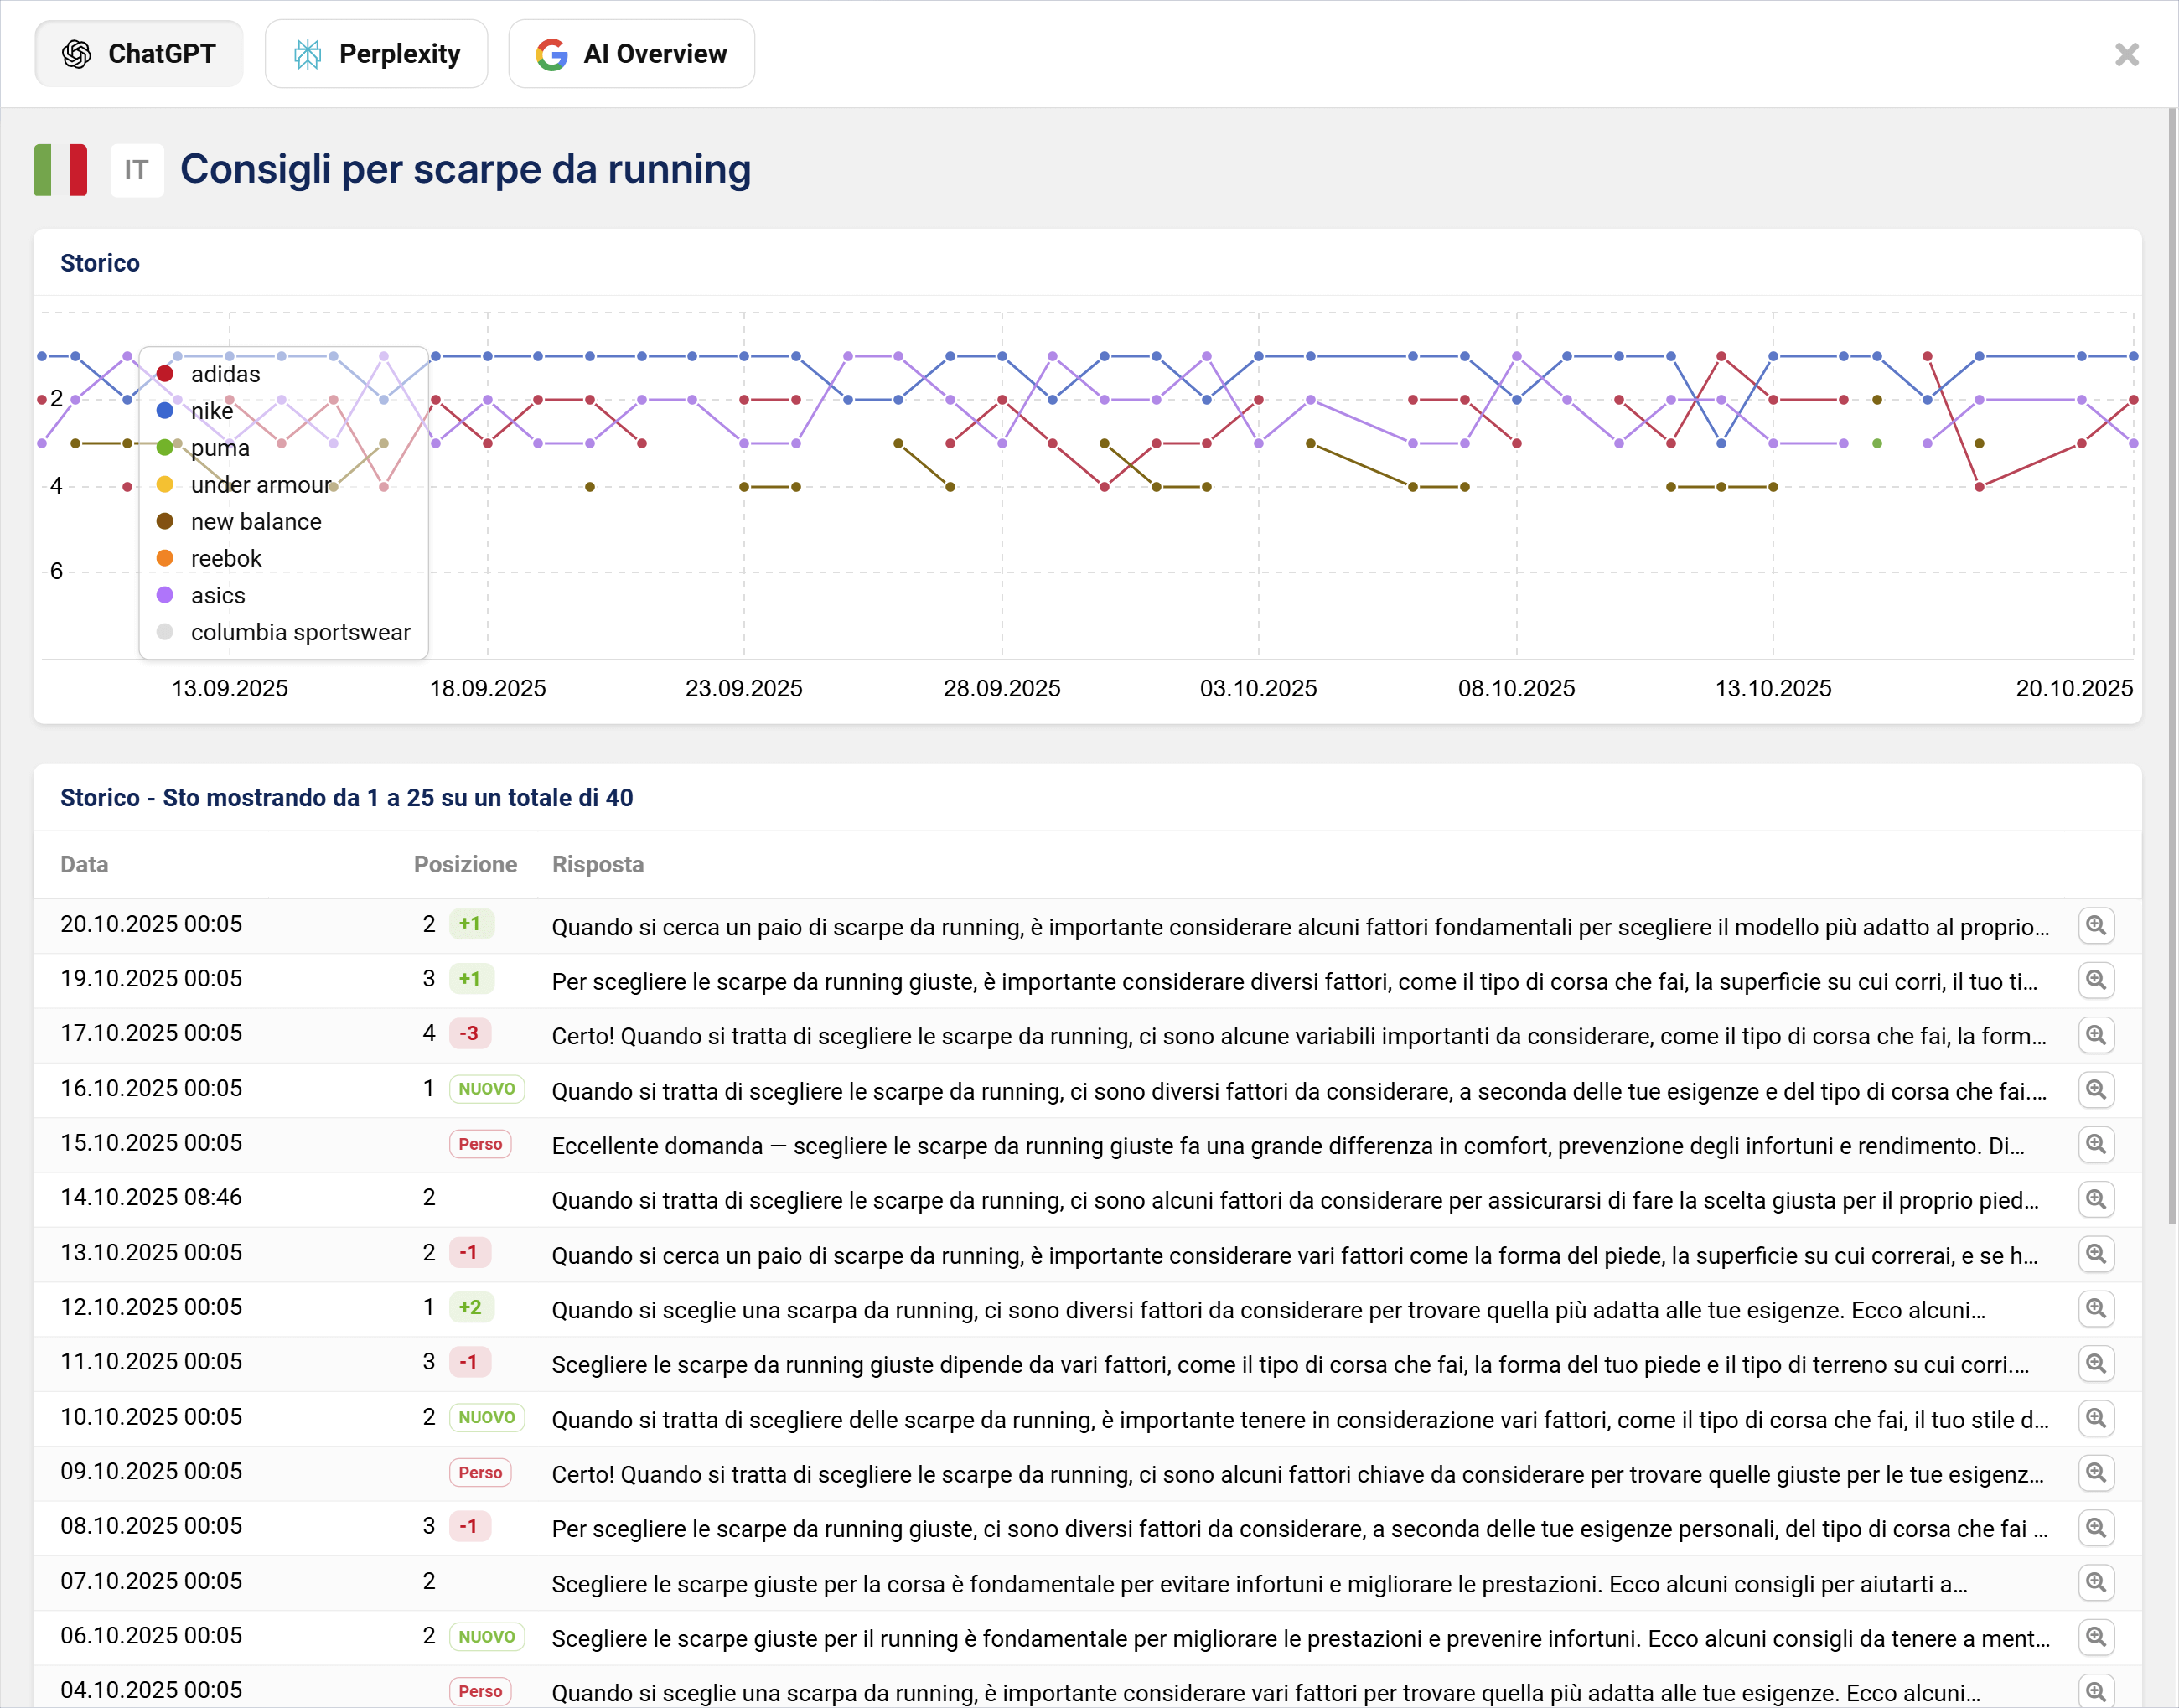Hide the nike line via legend
The height and width of the screenshot is (1708, 2179).
tap(211, 411)
